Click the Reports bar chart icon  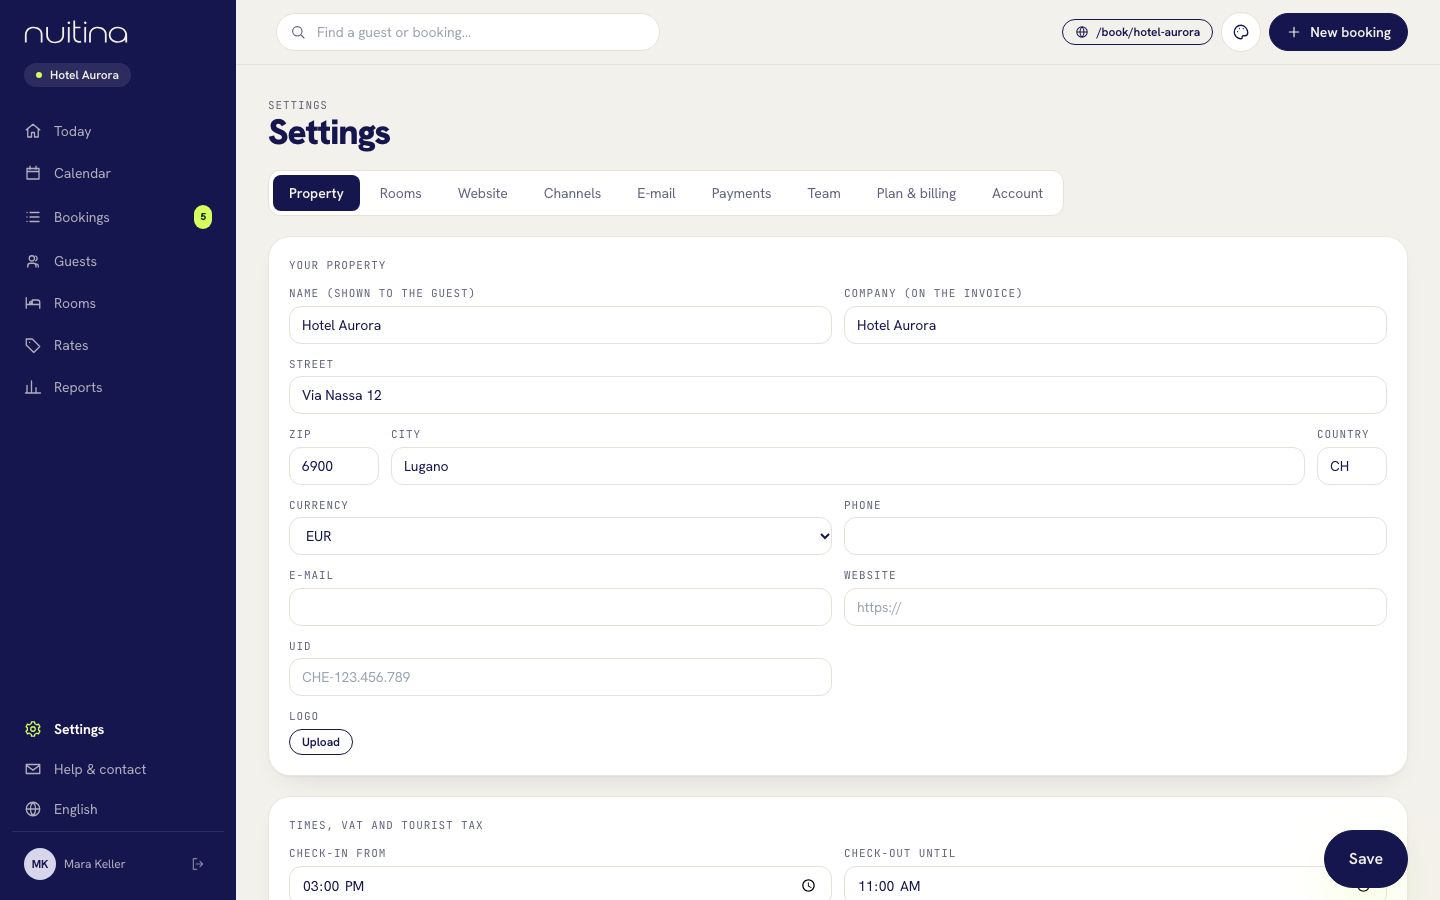(33, 387)
